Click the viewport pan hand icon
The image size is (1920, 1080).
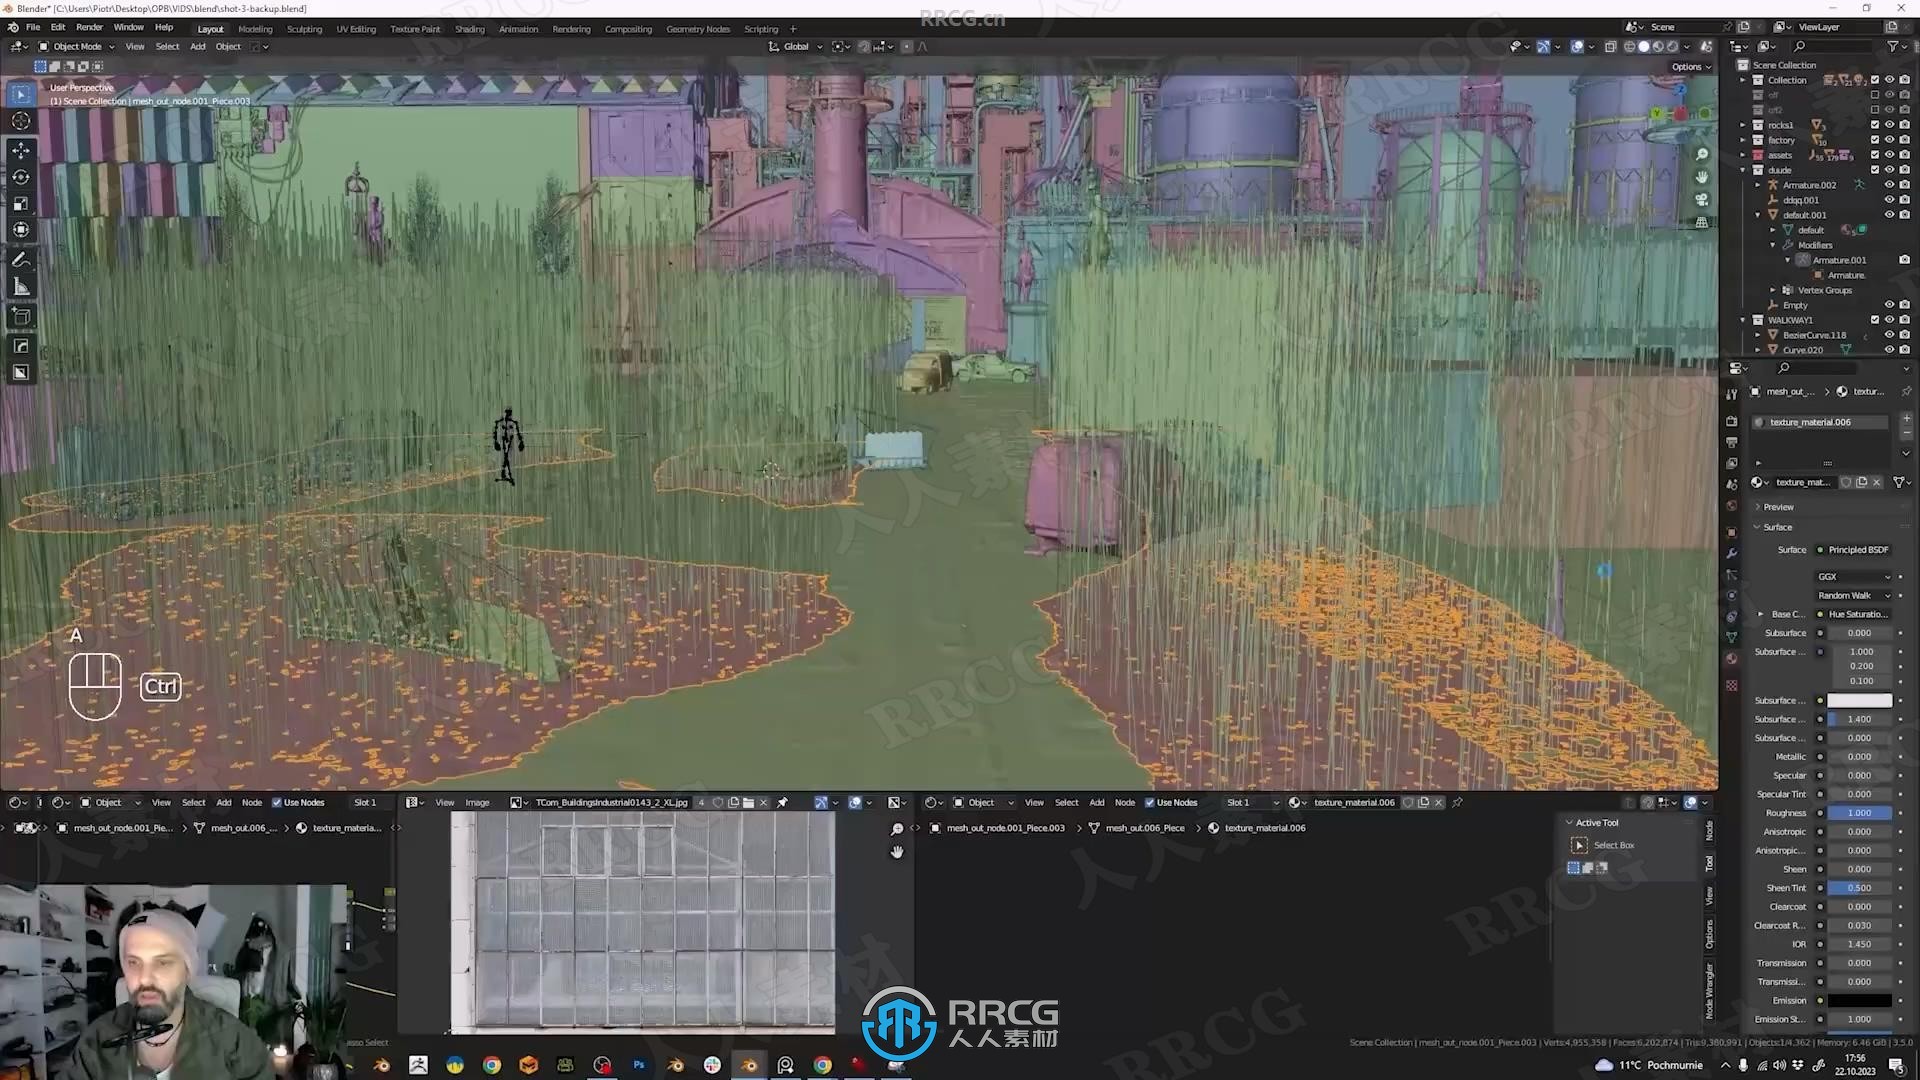[1702, 177]
